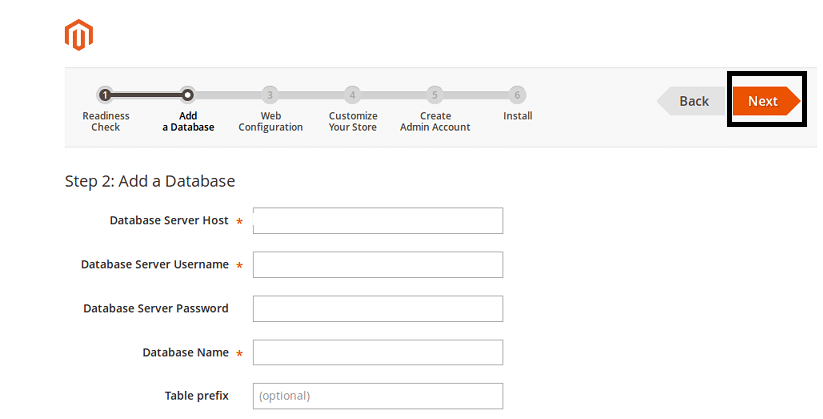Click step 5 circle in wizard
823x419 pixels.
(435, 95)
